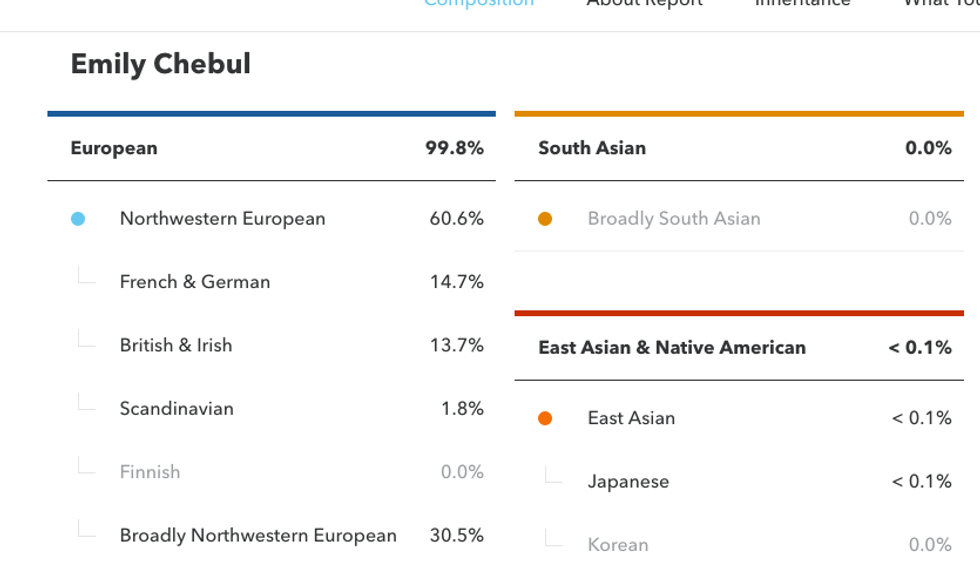Screen dimensions: 980x566
Task: Select Broadly Northwestern European entry
Action: coord(258,535)
